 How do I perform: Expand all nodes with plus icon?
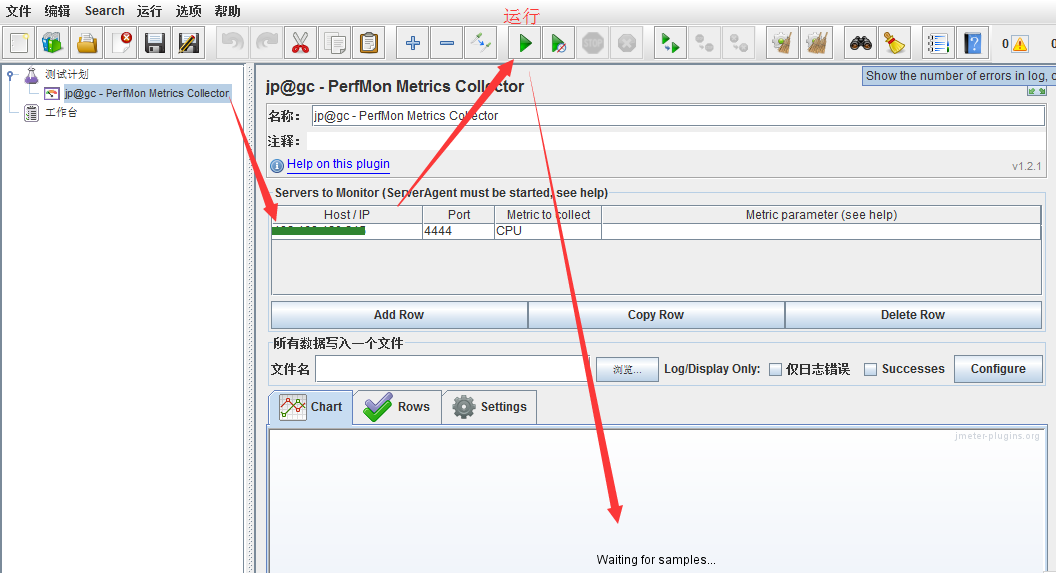[x=413, y=43]
